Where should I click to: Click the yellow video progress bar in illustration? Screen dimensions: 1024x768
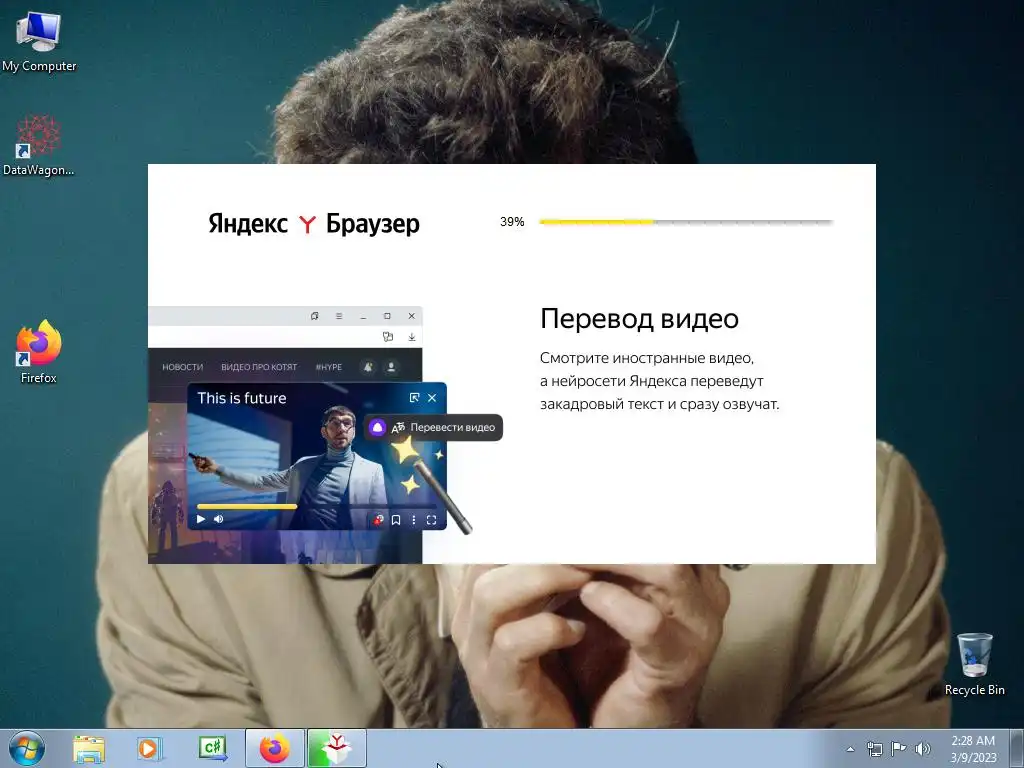coord(247,506)
